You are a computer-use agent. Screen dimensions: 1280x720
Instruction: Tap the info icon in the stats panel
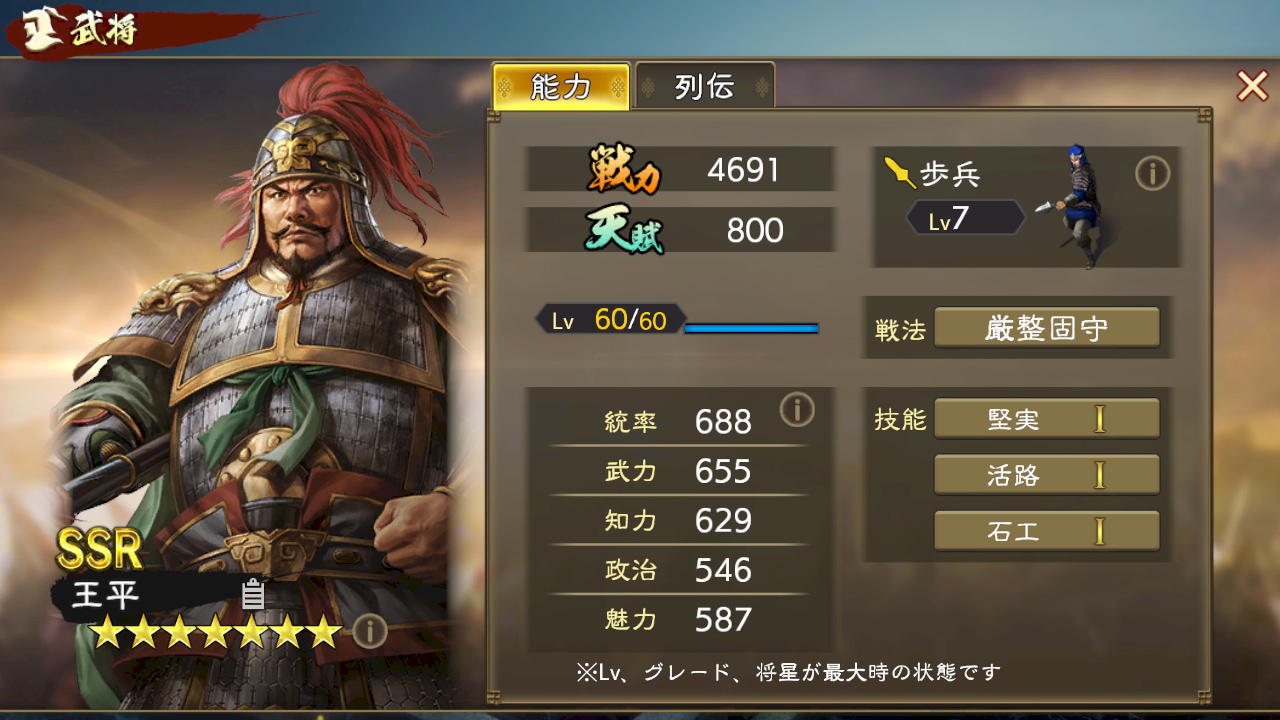[797, 409]
